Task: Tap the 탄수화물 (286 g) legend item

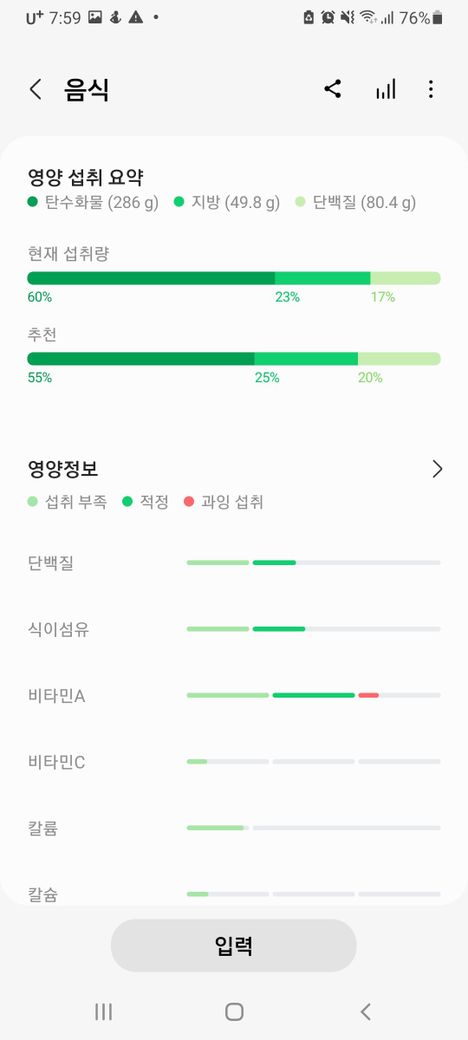Action: click(93, 202)
